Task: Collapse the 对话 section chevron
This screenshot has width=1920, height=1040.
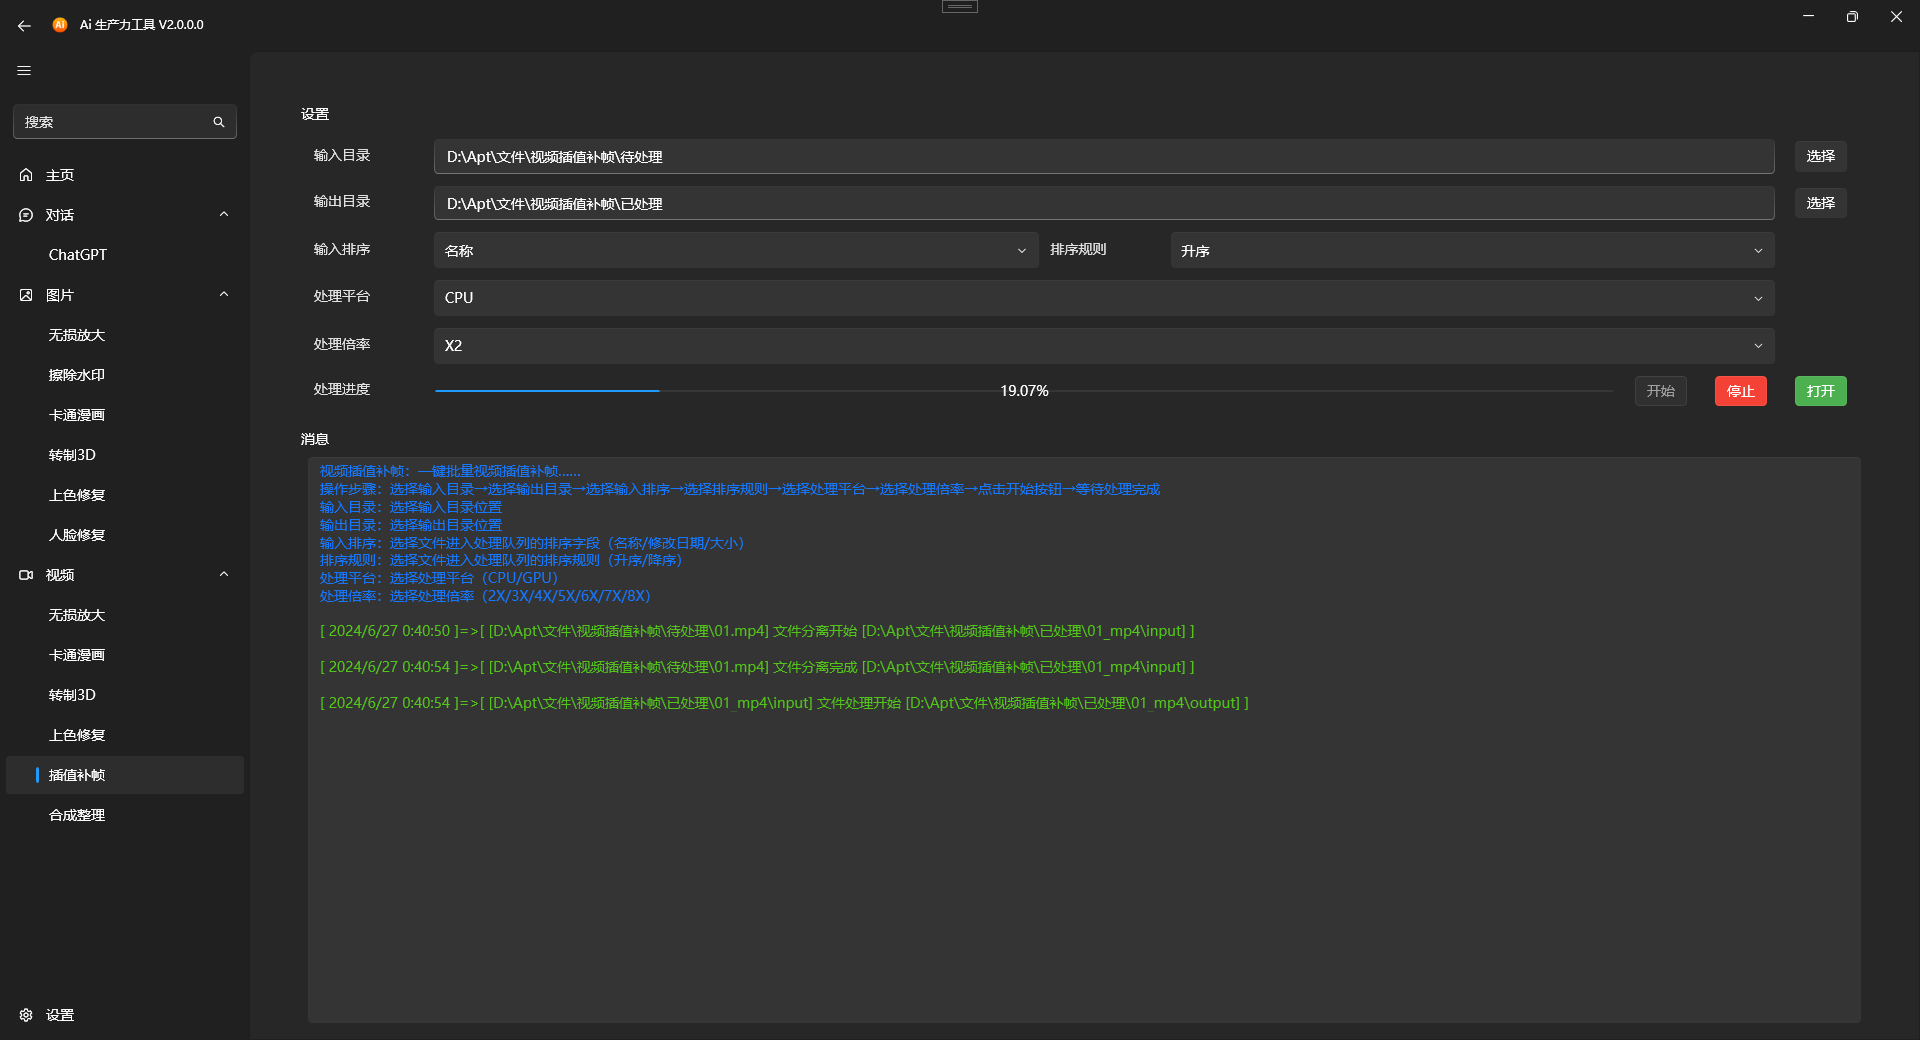Action: (x=224, y=214)
